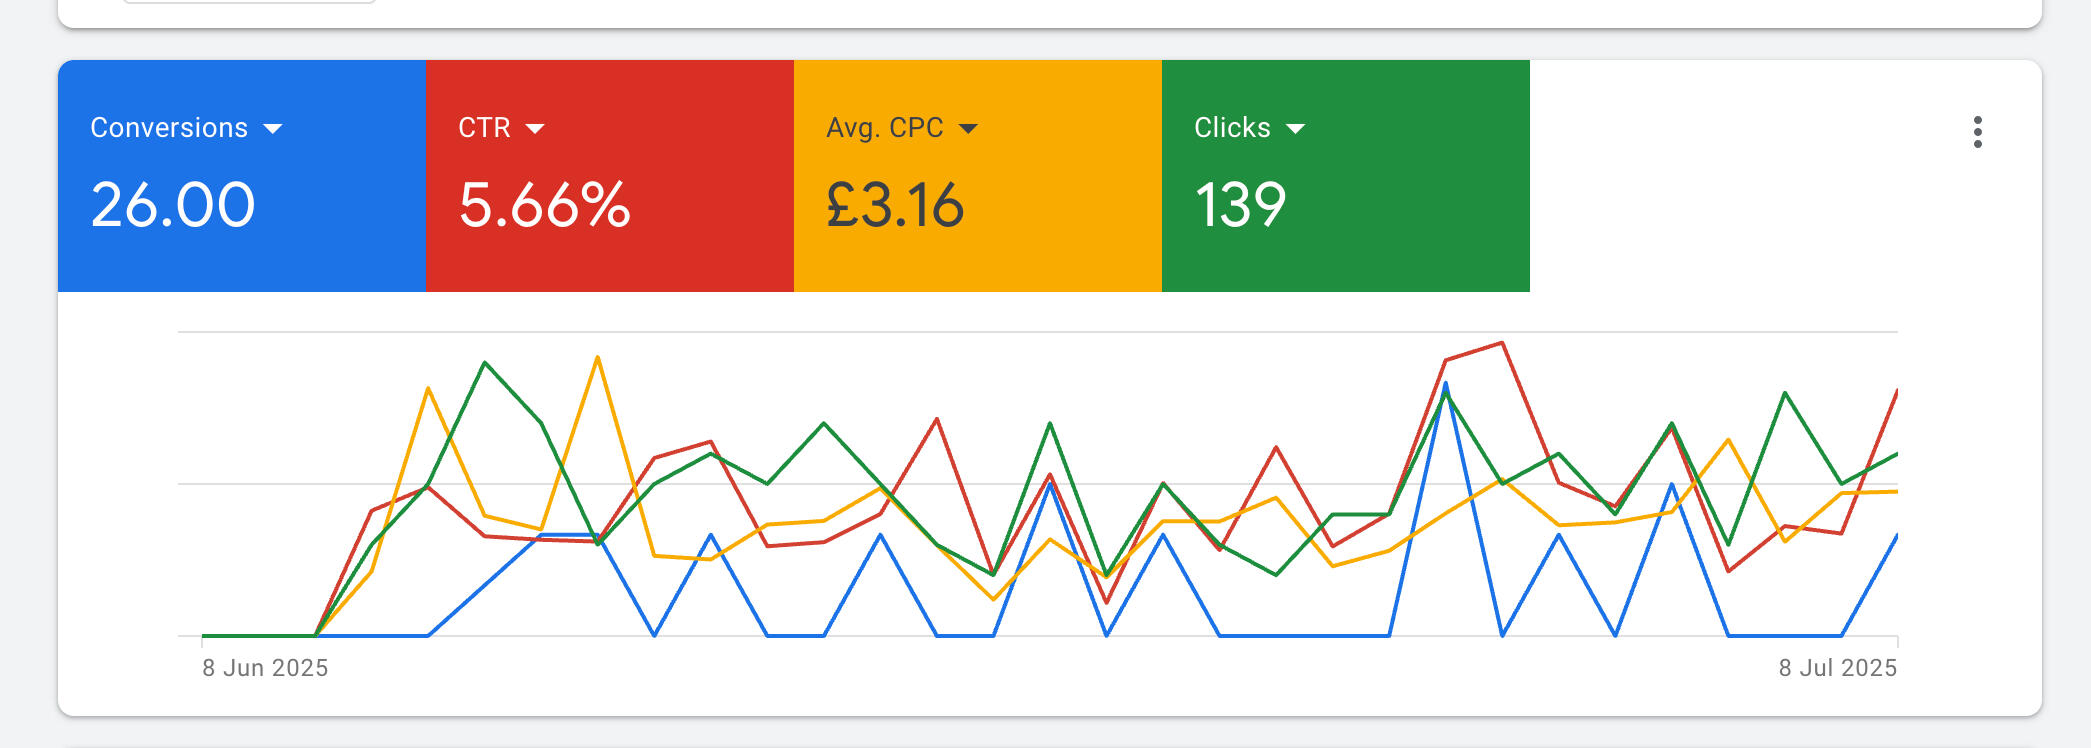Select the CTR metric label

[x=484, y=128]
